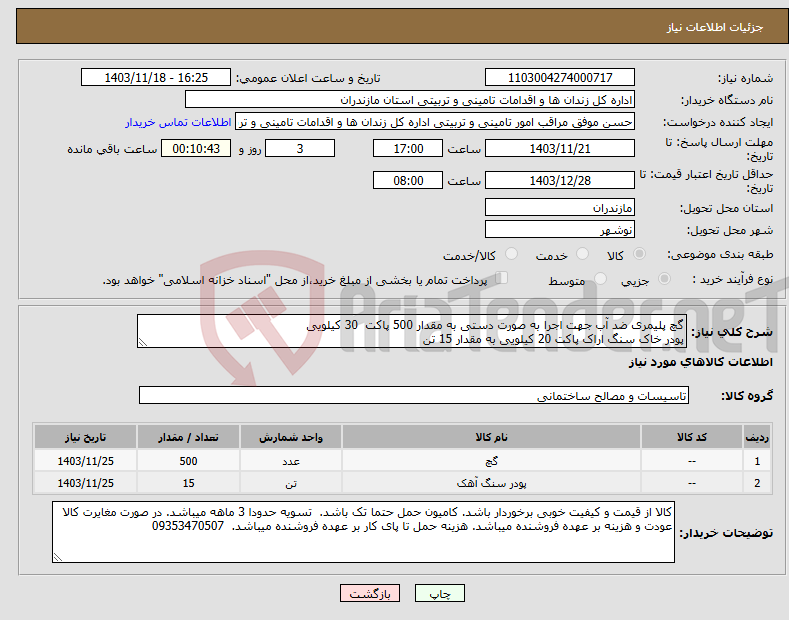Click the remaining days field showing 3
The image size is (789, 620).
click(300, 148)
